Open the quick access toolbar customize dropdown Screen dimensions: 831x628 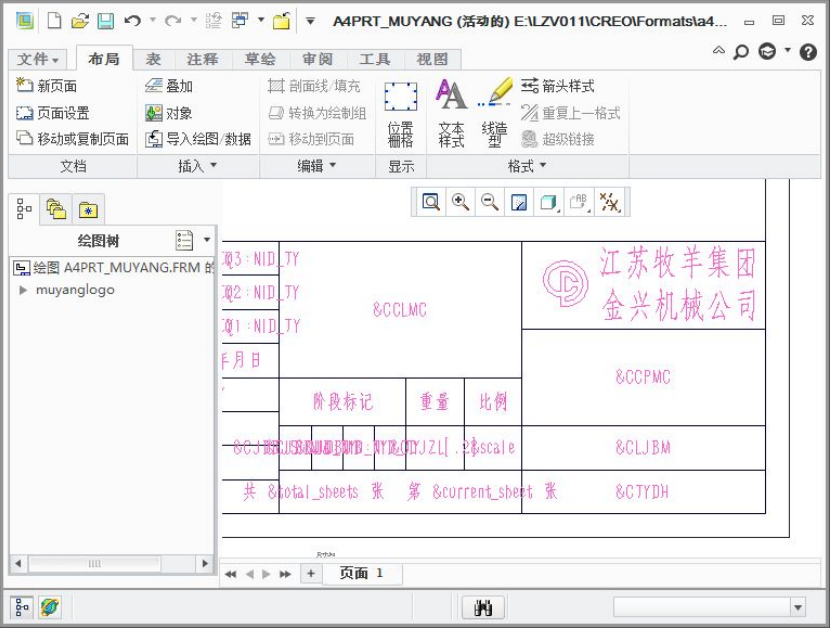point(311,21)
